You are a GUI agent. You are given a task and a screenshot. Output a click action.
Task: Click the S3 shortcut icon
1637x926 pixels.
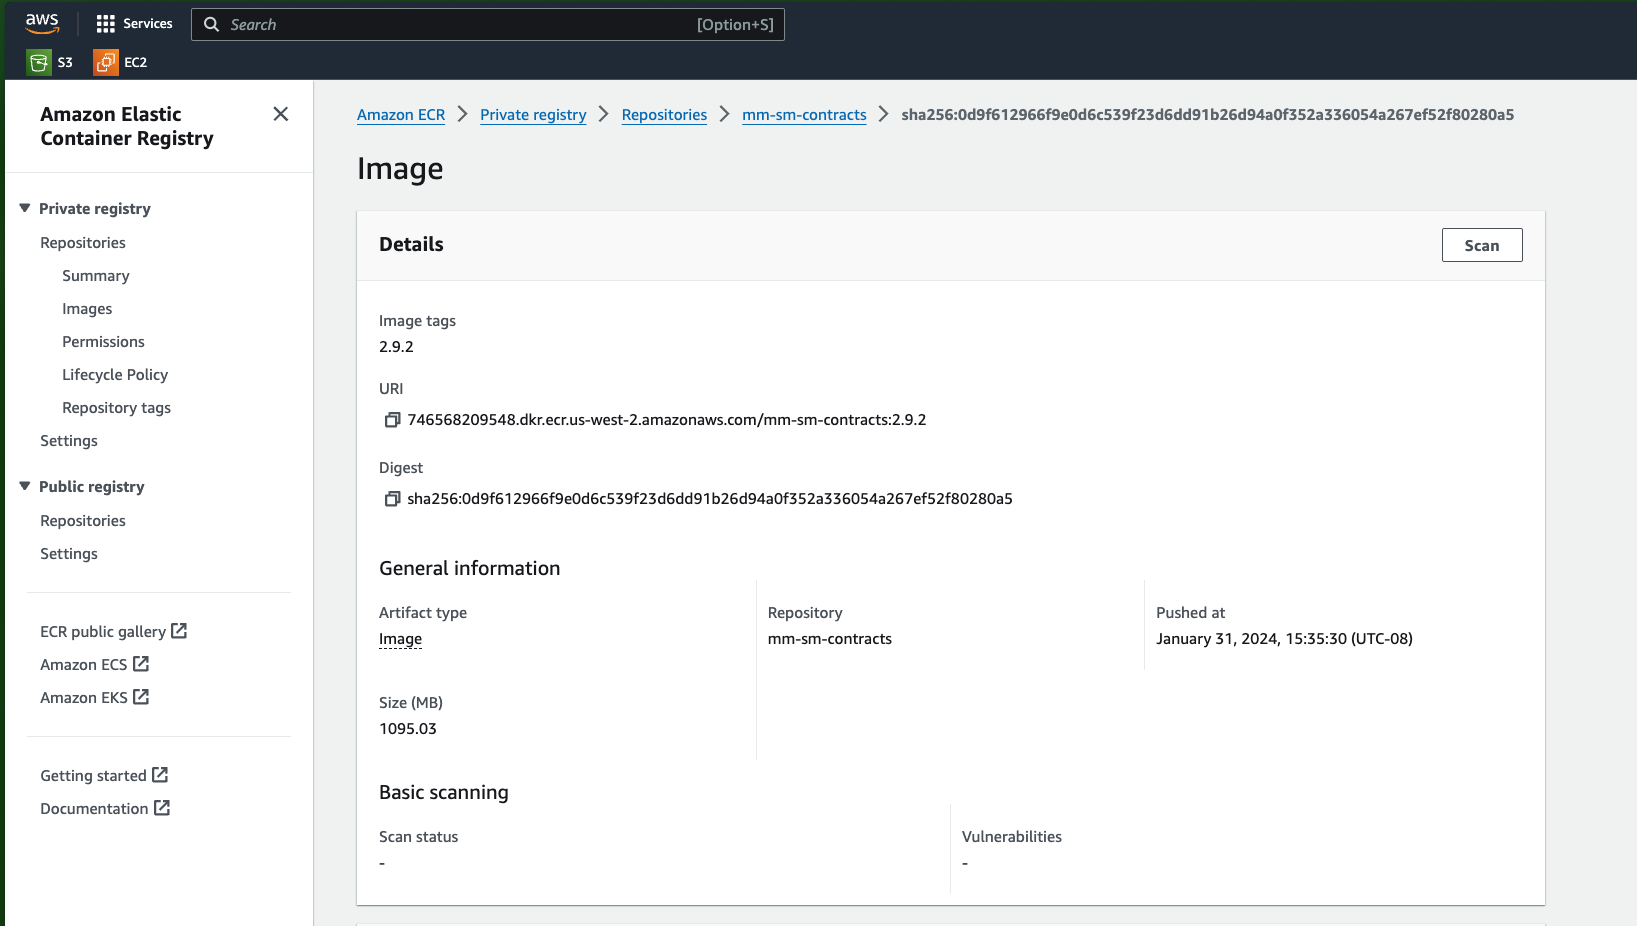coord(39,62)
